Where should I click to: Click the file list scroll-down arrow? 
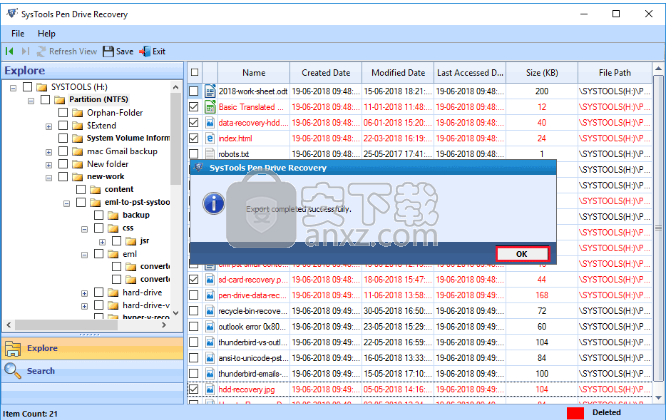pyautogui.click(x=658, y=398)
